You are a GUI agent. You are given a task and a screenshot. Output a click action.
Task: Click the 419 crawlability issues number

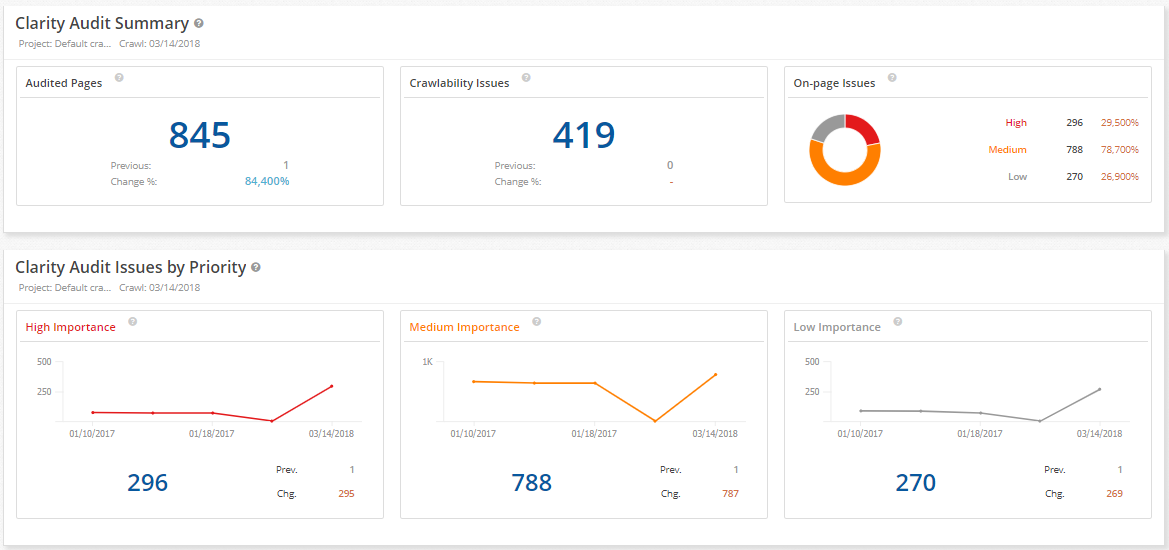[584, 135]
